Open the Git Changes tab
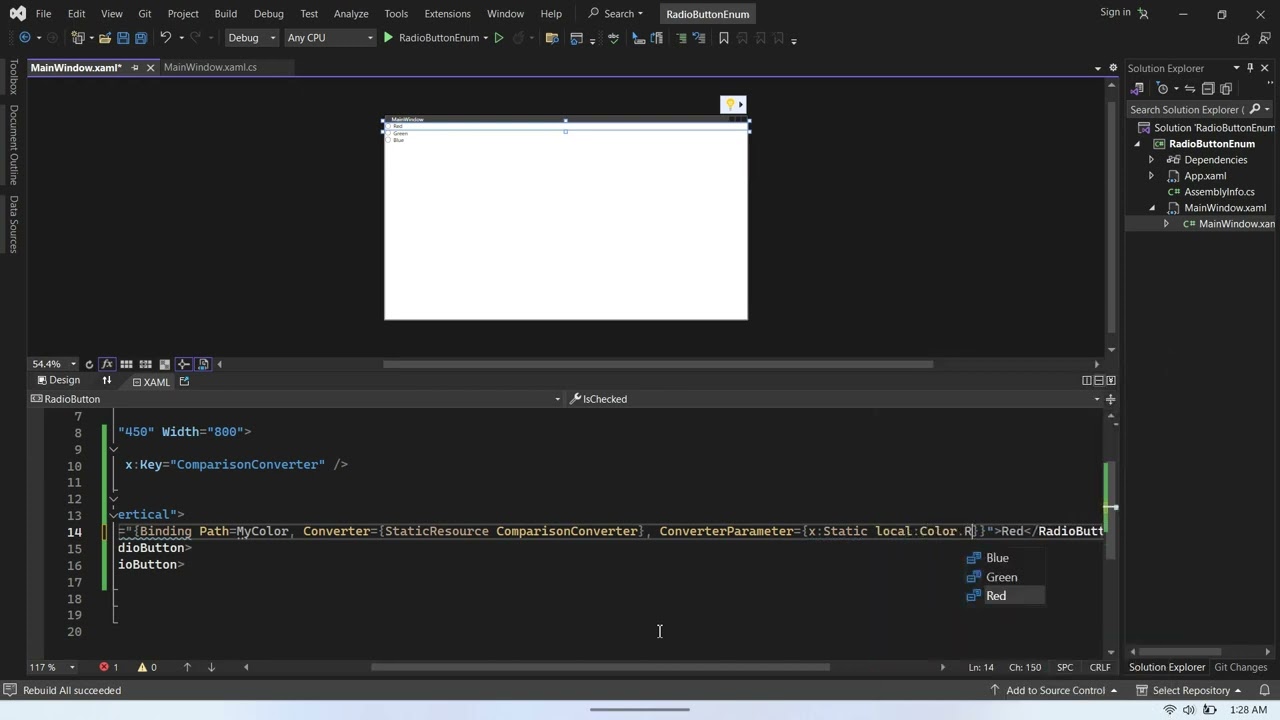 1241,667
